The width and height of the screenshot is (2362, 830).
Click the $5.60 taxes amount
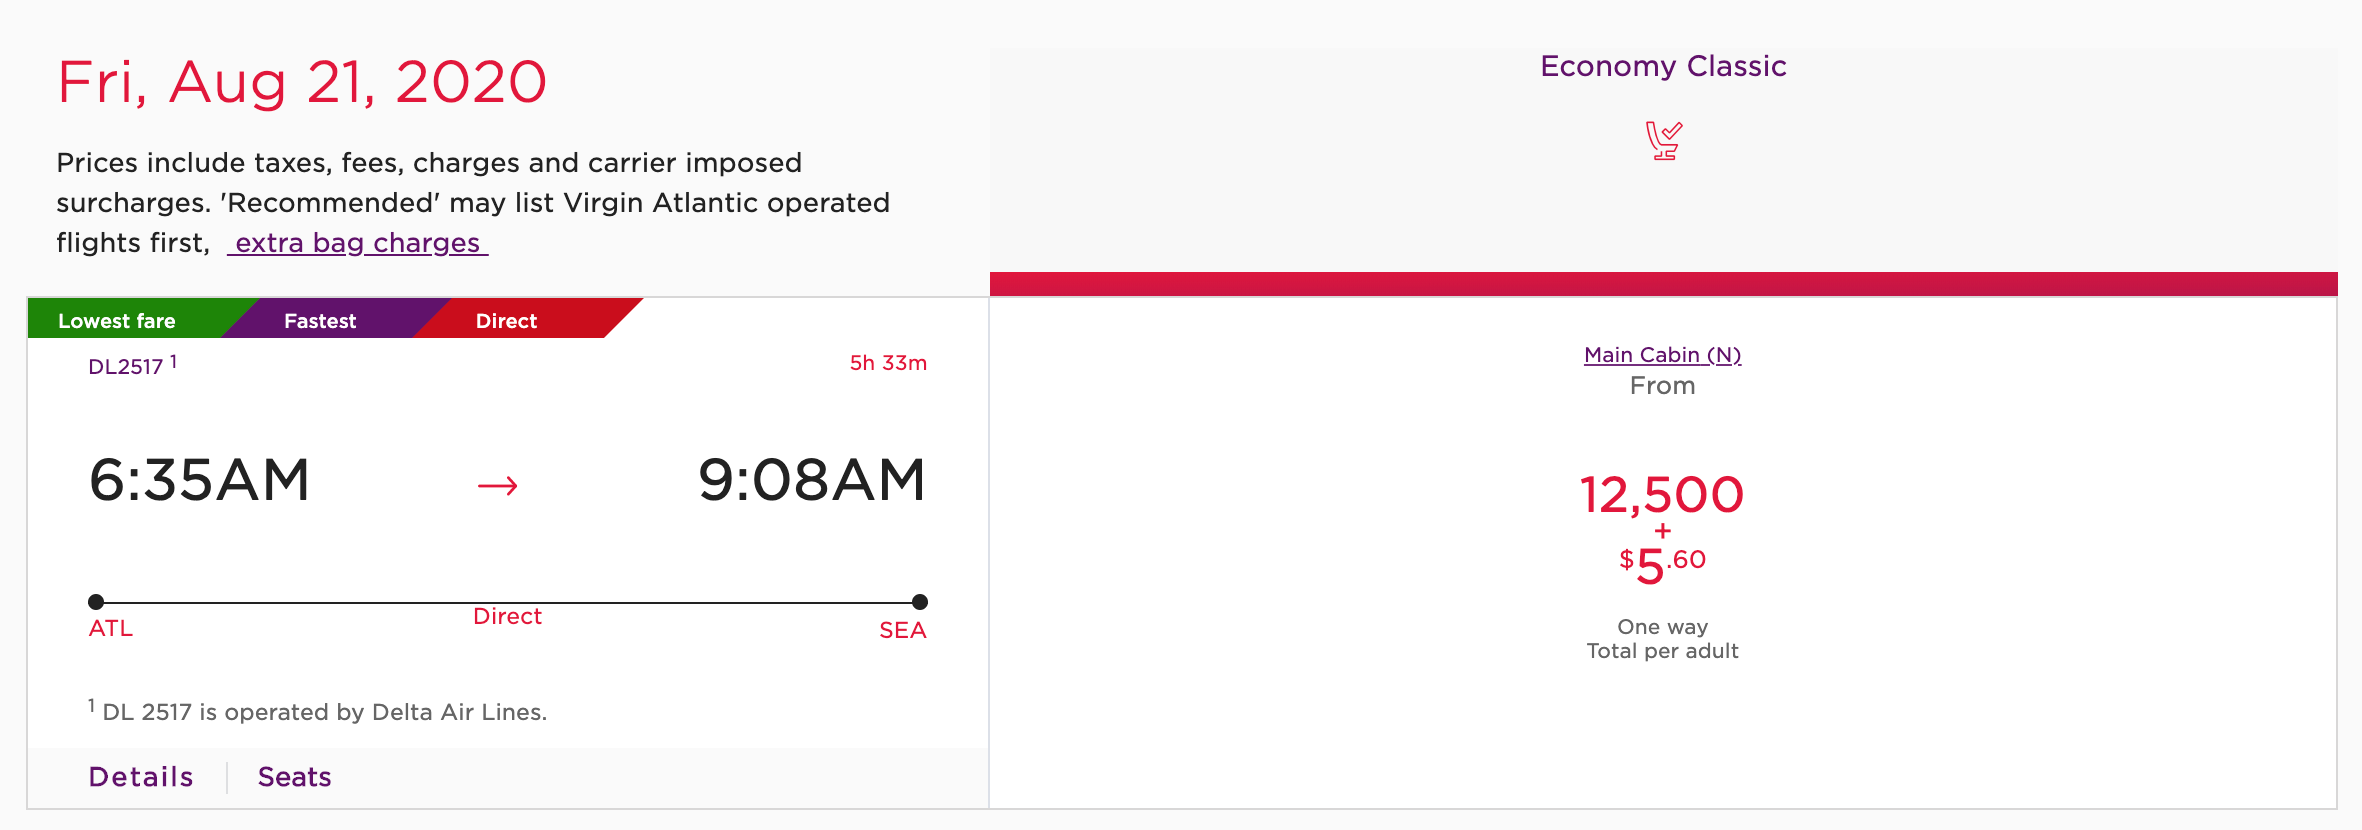pyautogui.click(x=1662, y=564)
